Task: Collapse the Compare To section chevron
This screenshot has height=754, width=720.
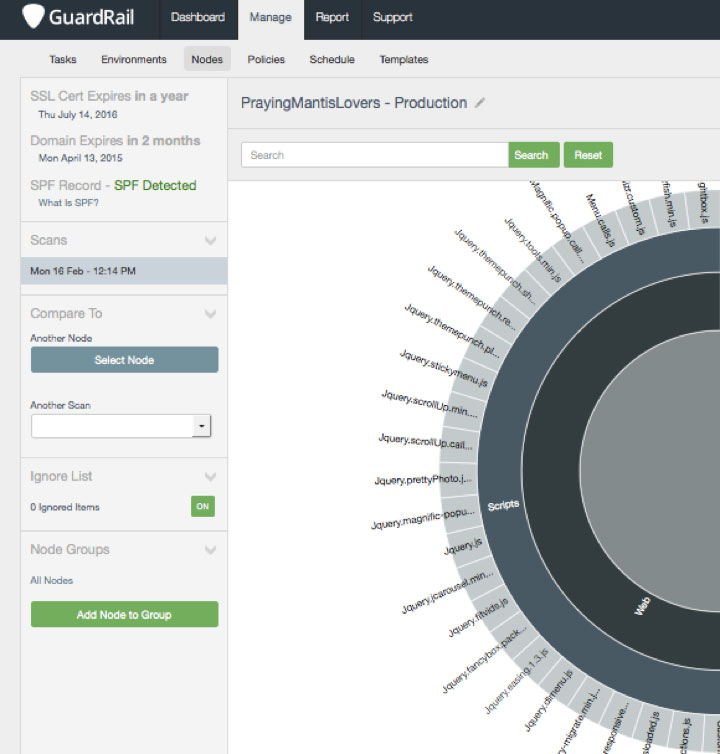Action: 210,314
